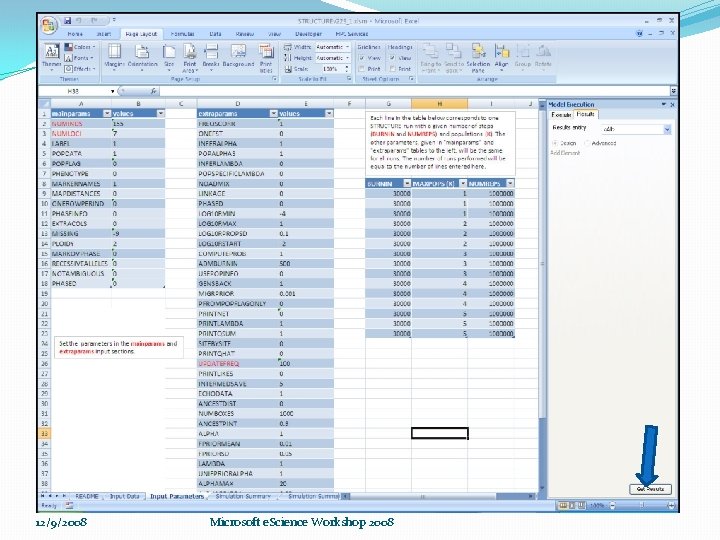Go to next sheet with tab navigation arrow
This screenshot has width=720, height=540.
57,496
